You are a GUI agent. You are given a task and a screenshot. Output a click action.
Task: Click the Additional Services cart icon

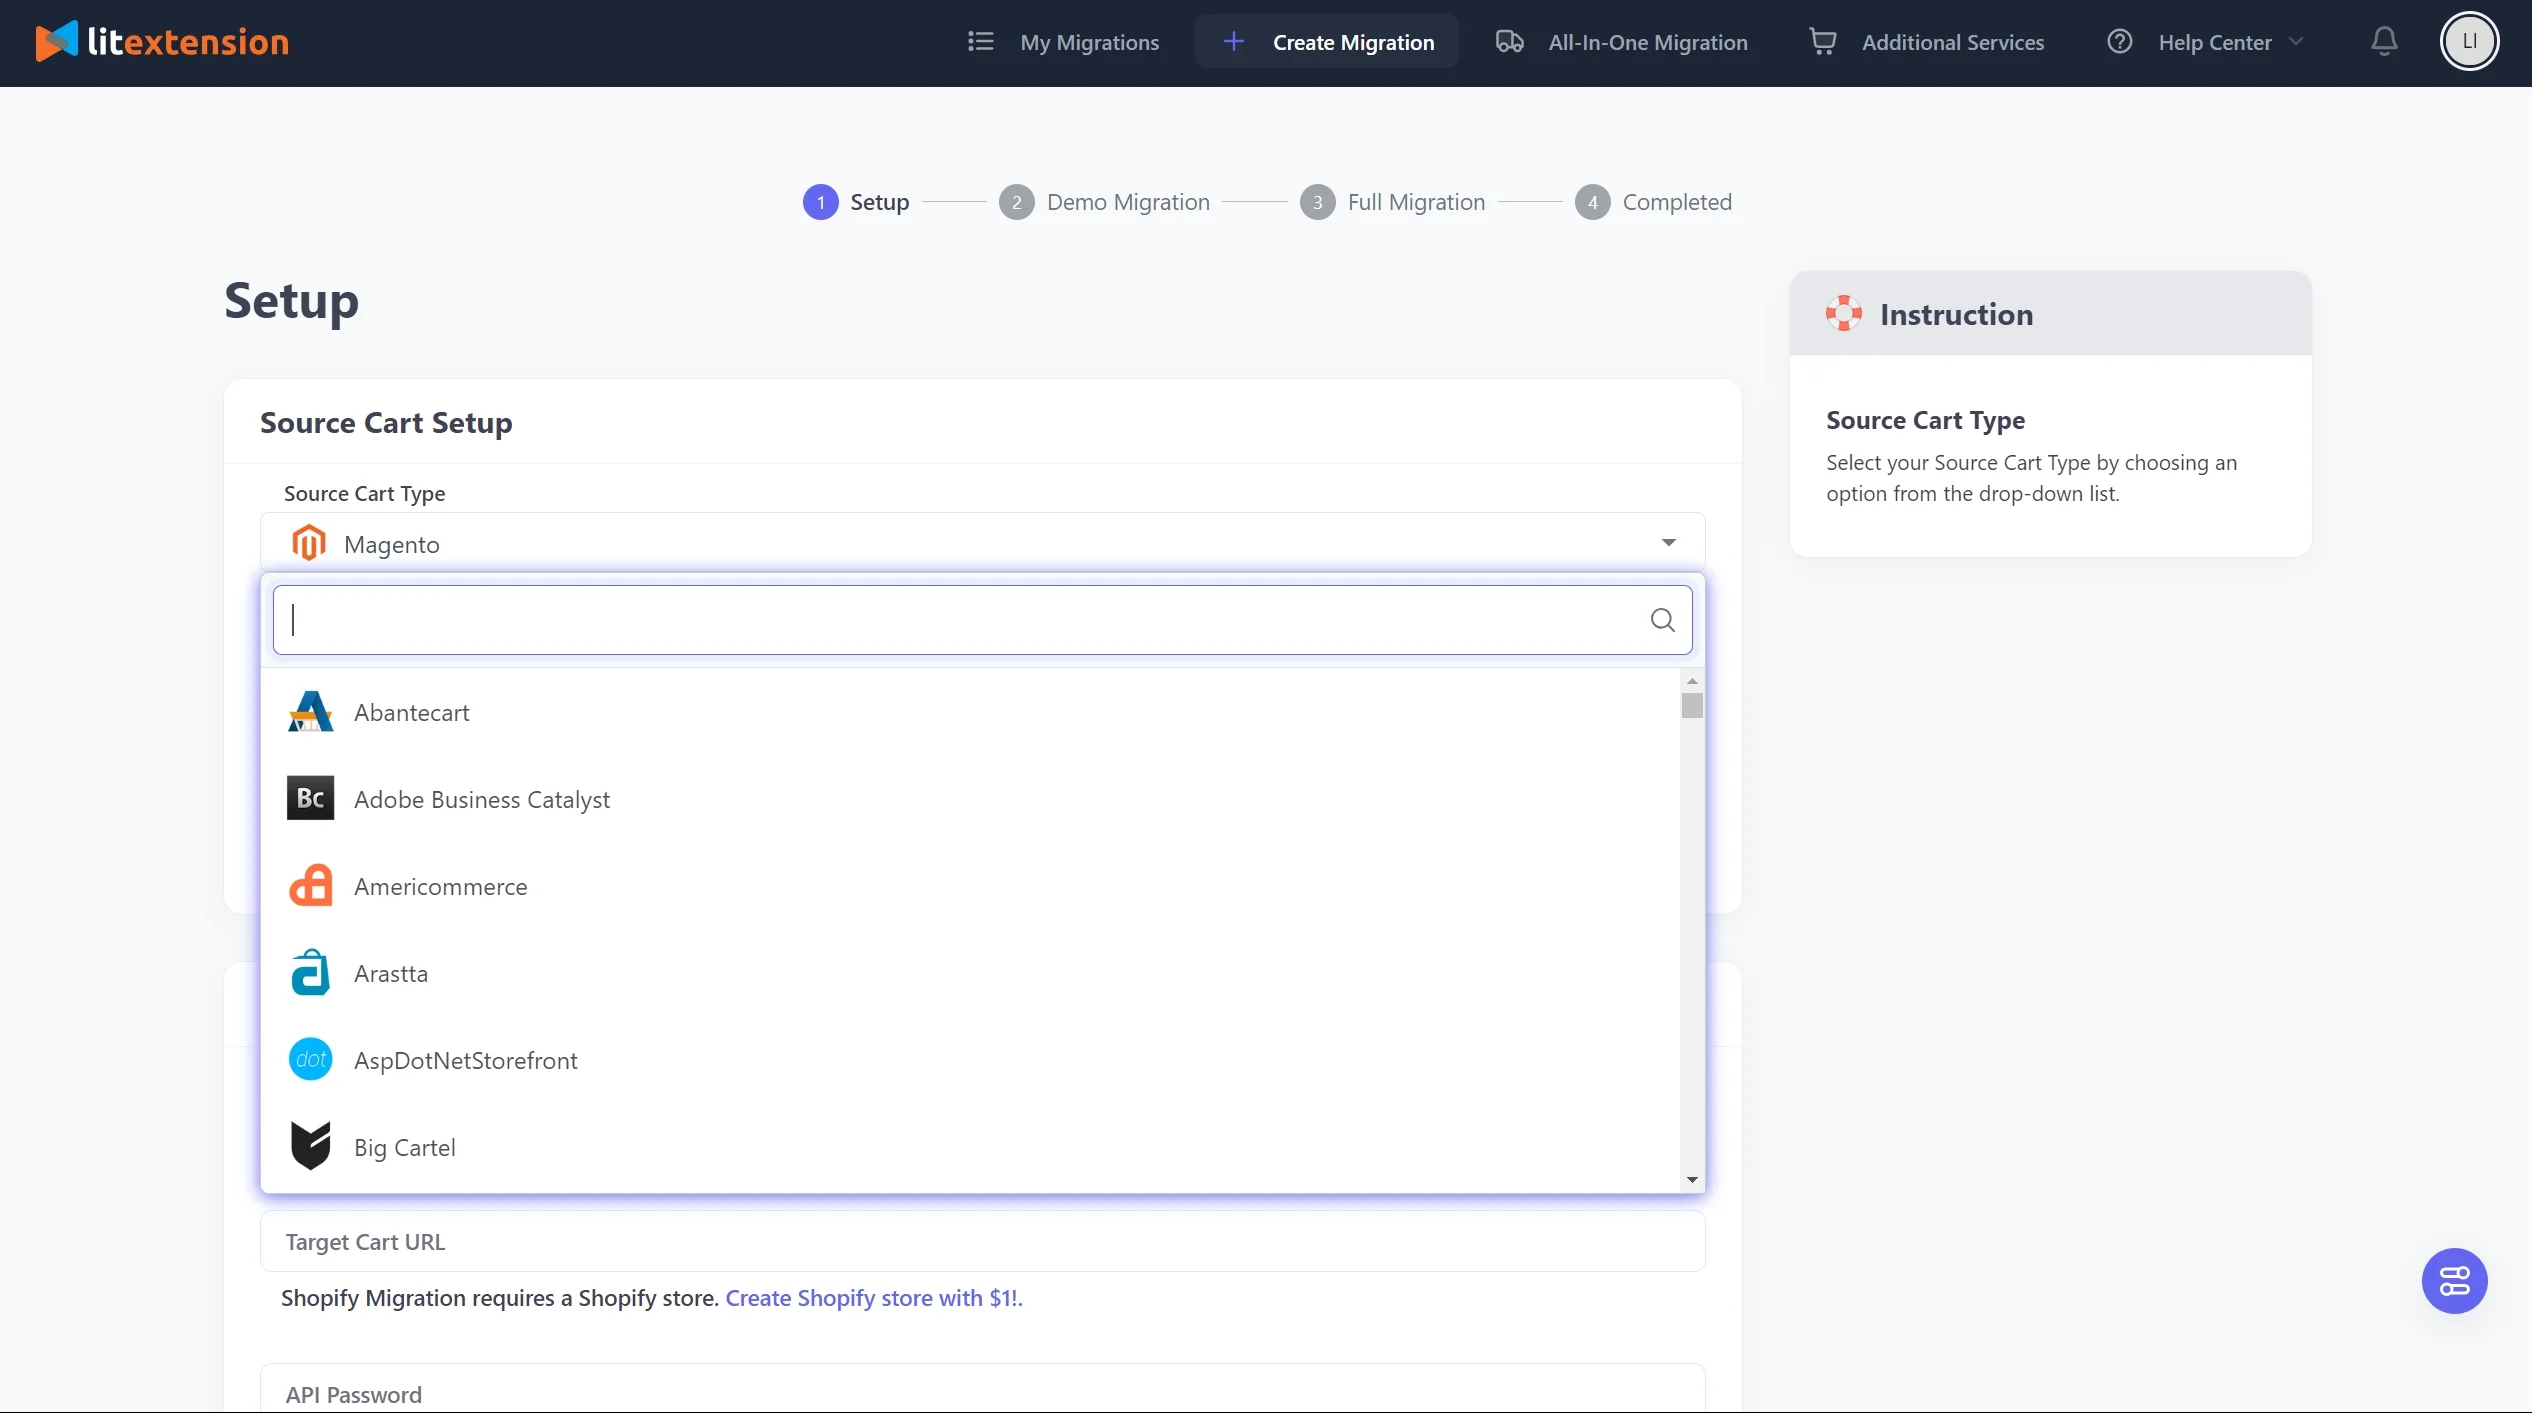pos(1824,42)
